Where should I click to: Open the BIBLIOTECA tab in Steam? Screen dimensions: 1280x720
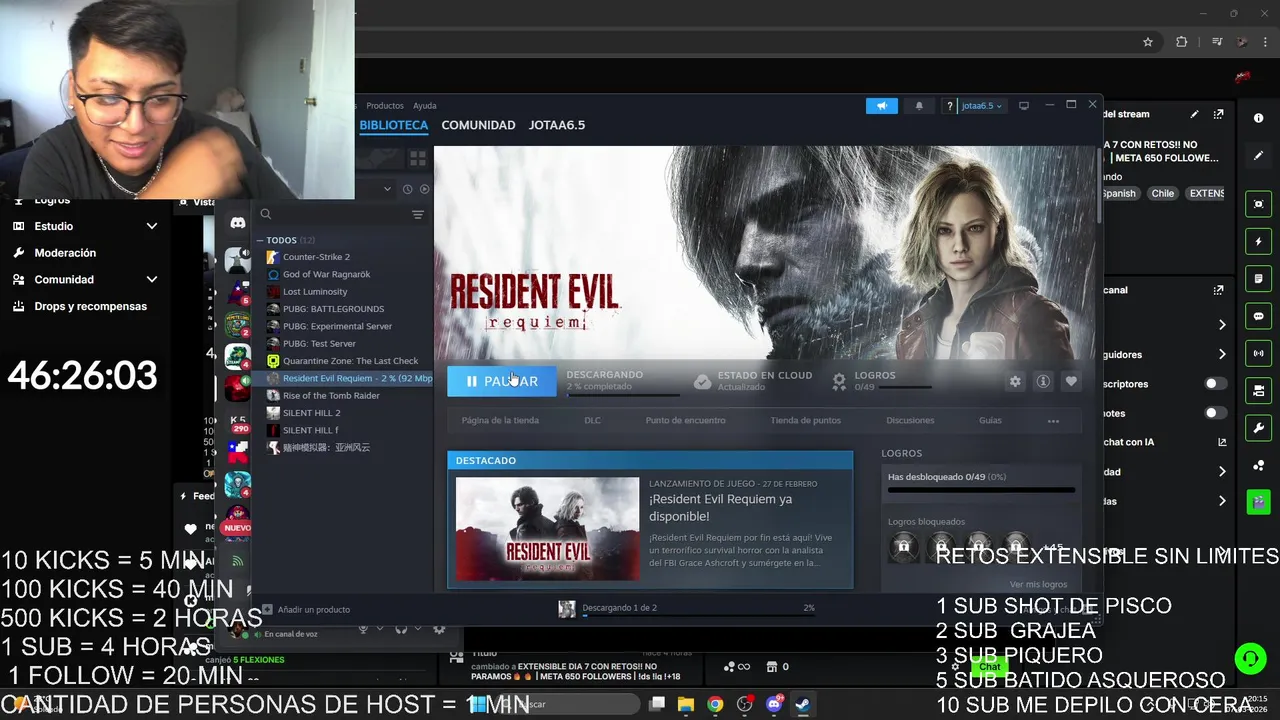coord(394,125)
